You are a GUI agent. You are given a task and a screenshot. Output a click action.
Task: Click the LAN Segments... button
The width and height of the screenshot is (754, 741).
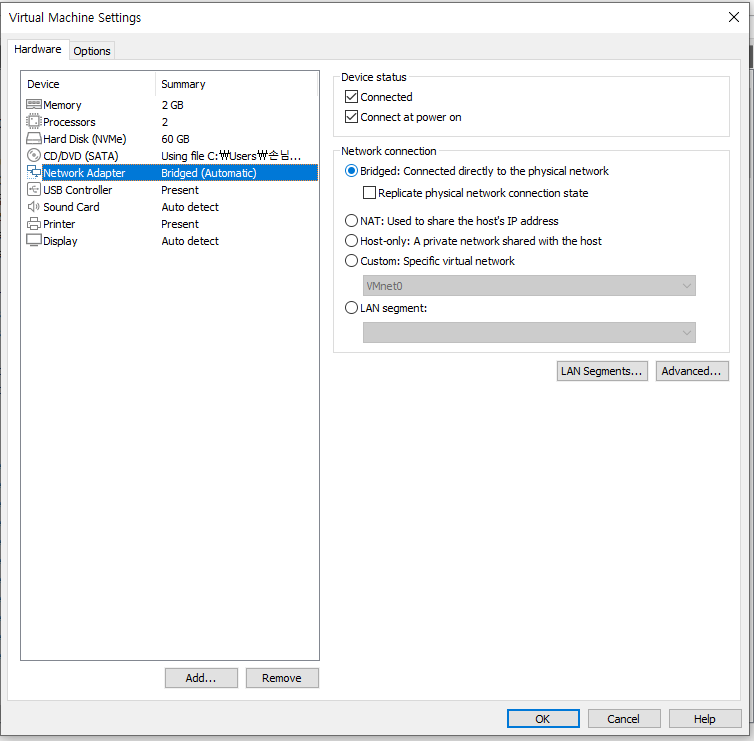click(602, 371)
